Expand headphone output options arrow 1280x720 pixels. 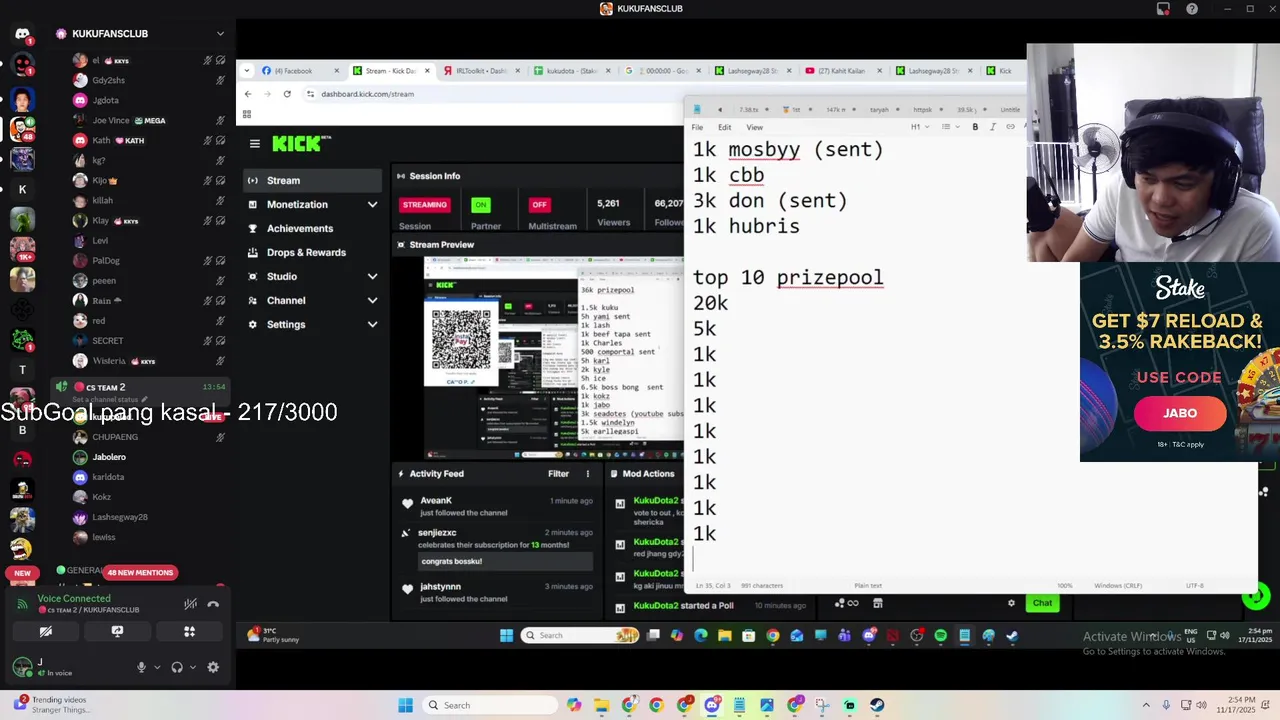tap(192, 667)
